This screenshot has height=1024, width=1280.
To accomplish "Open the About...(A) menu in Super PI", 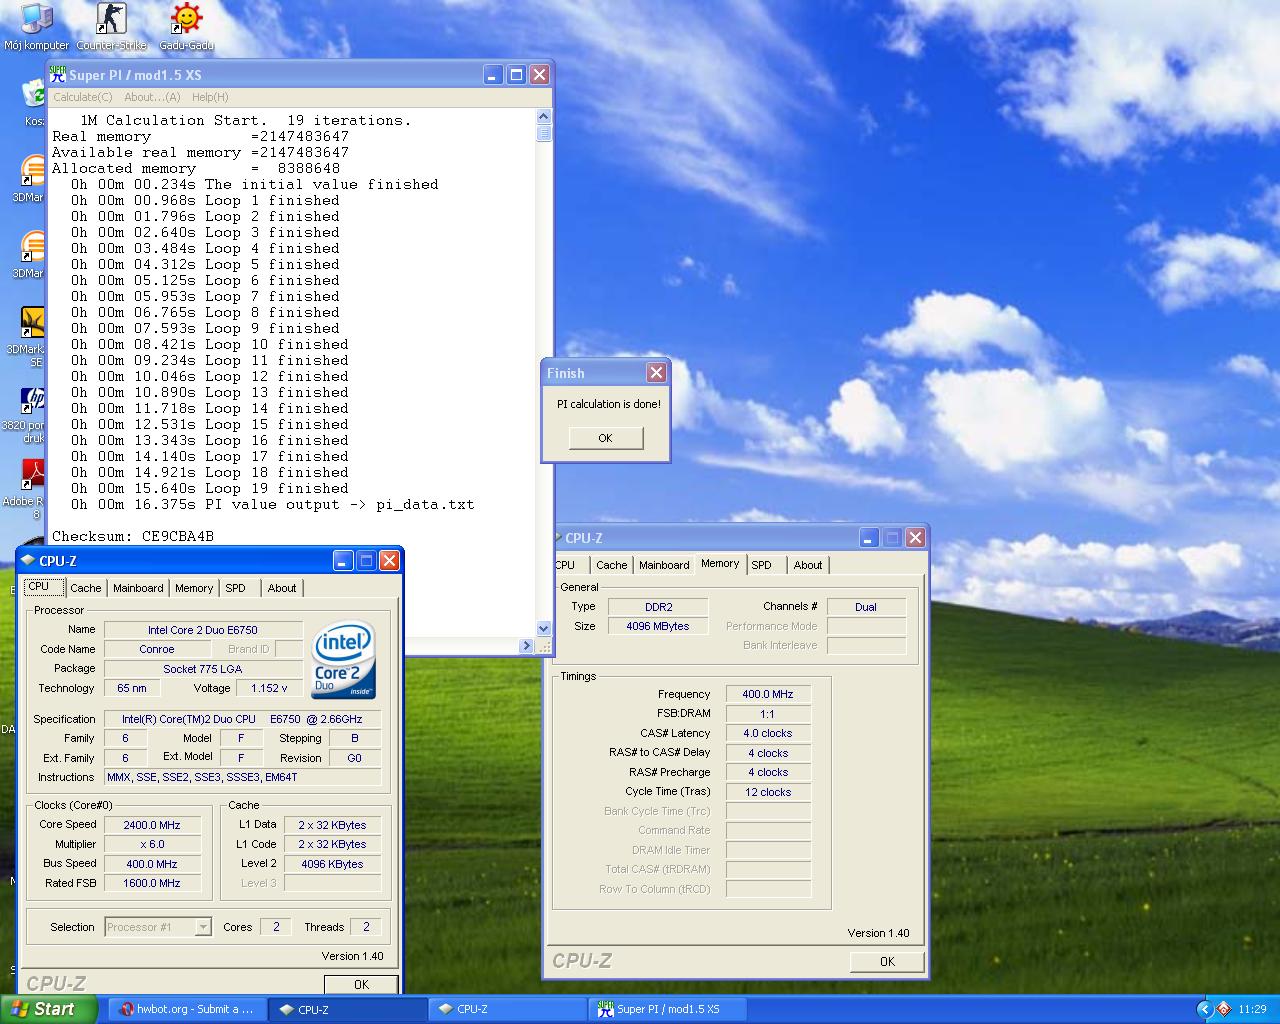I will pyautogui.click(x=152, y=97).
